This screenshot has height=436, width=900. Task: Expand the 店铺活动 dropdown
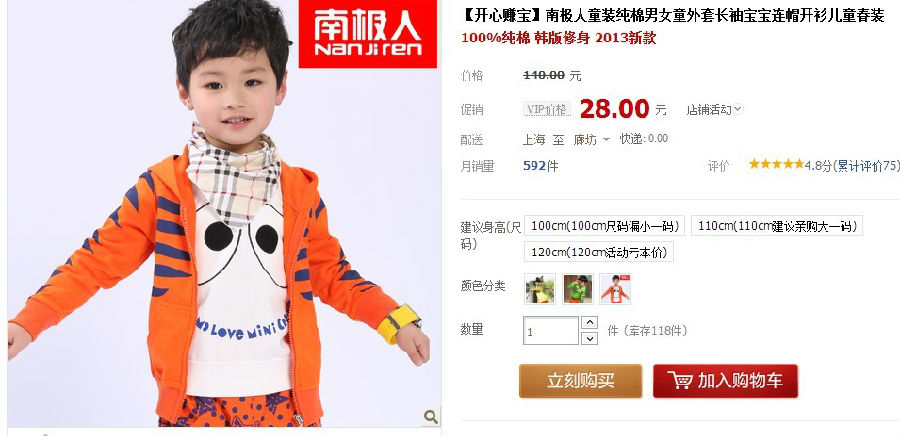715,109
